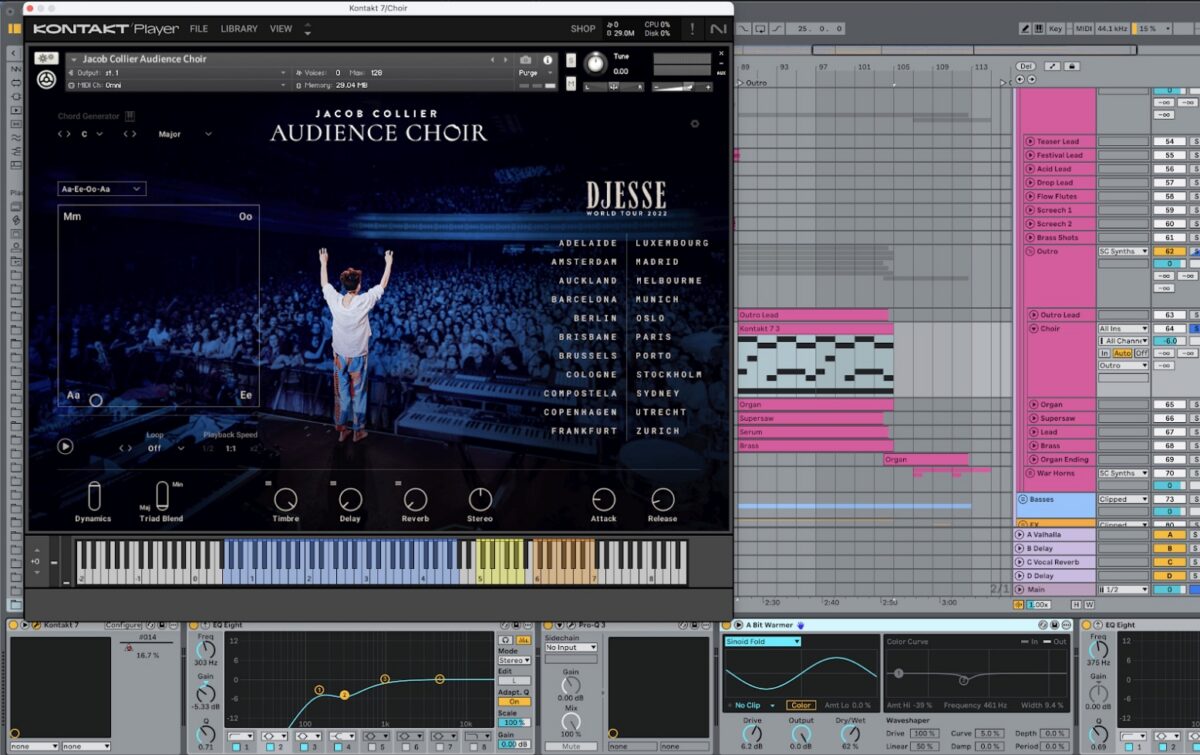The width and height of the screenshot is (1200, 755).
Task: Click the Configure button on Kontakt 7 device
Action: [124, 625]
